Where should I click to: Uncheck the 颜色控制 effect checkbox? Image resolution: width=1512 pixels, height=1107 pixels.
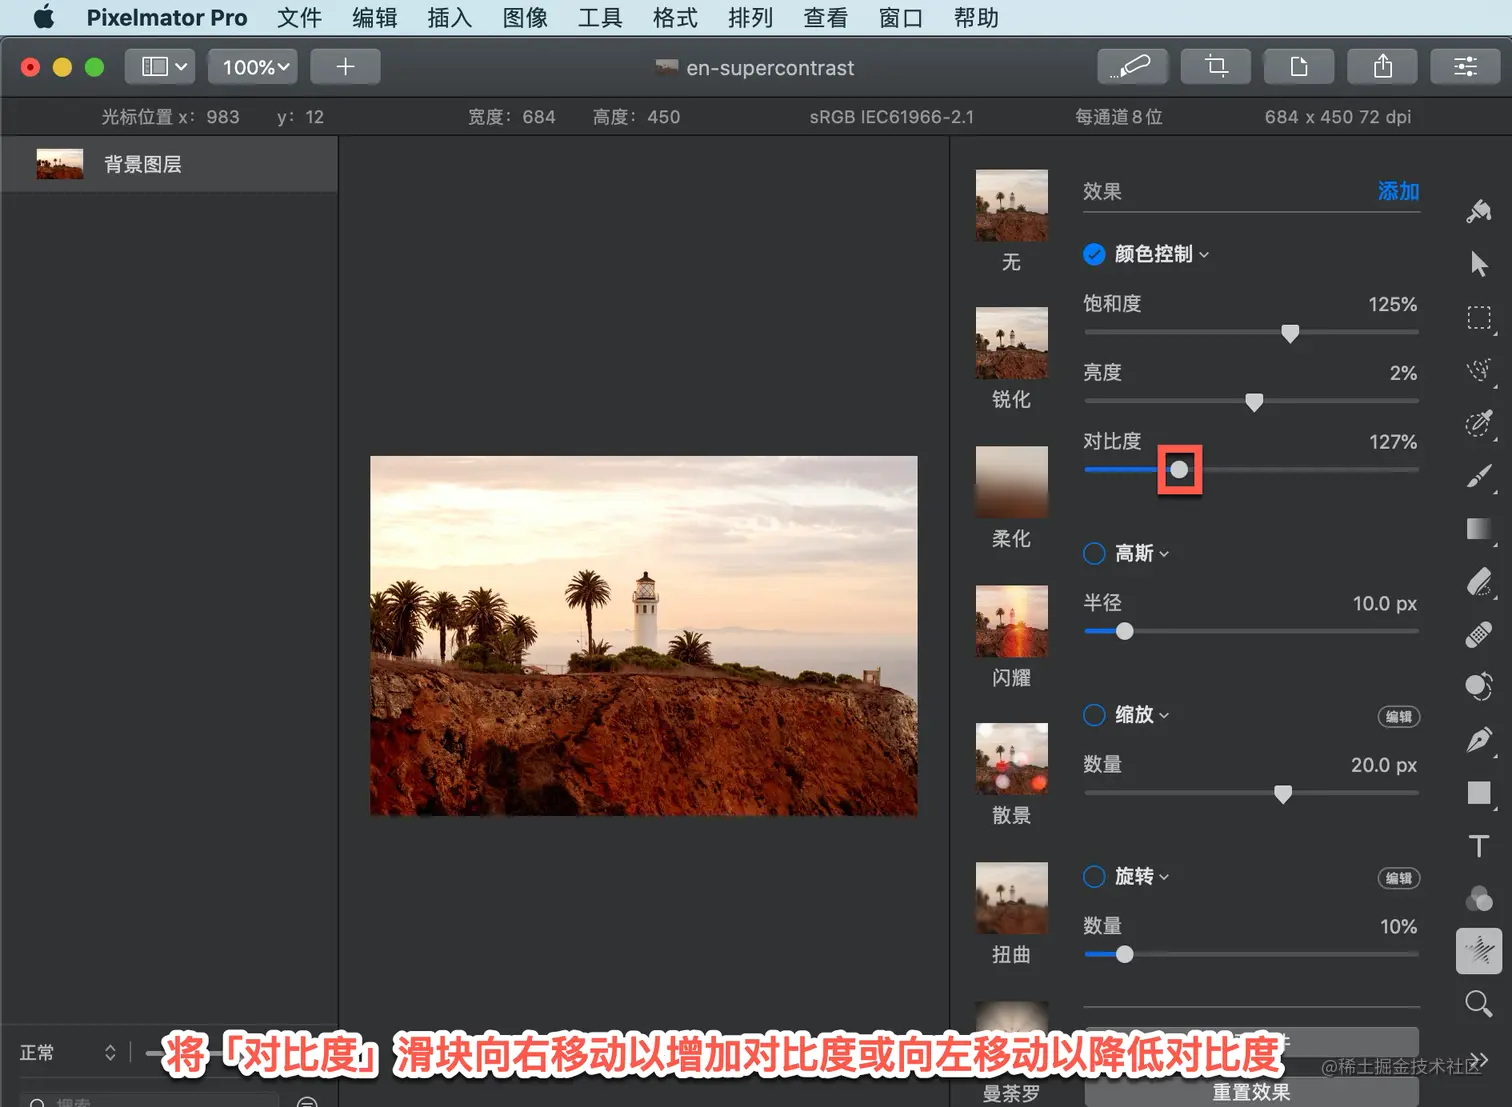pos(1094,254)
